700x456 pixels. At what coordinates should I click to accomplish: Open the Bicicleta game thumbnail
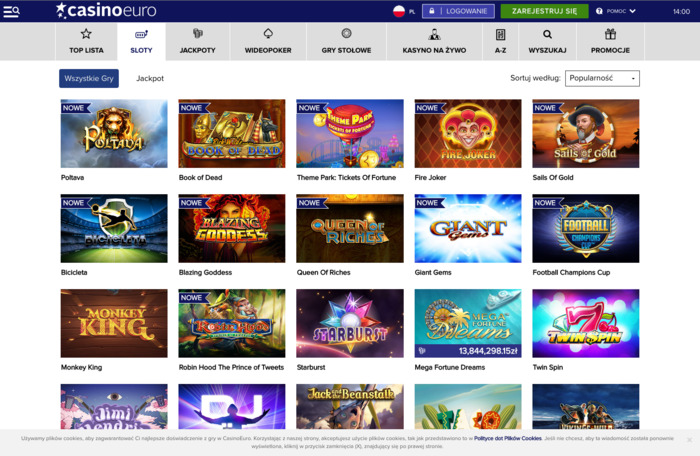(x=114, y=228)
